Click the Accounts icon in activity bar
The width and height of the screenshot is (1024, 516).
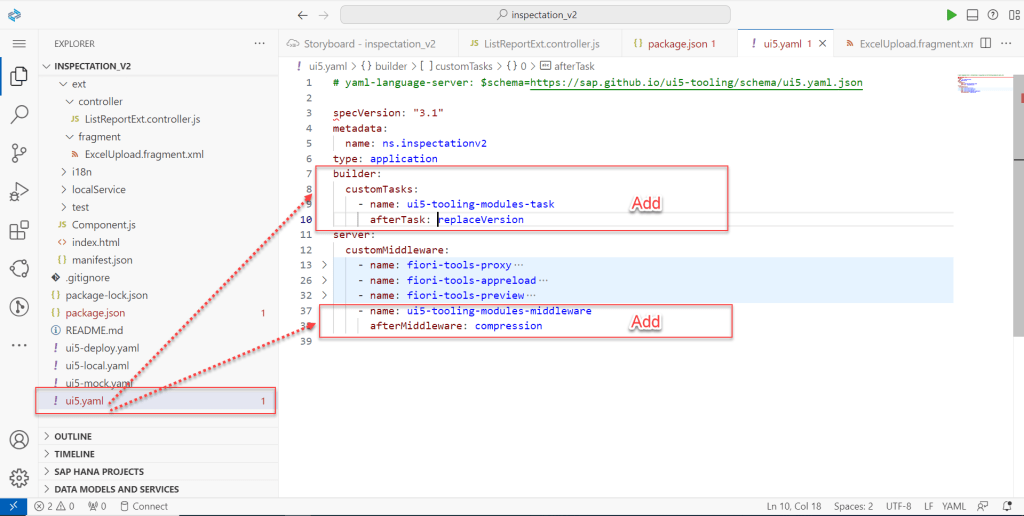[18, 440]
